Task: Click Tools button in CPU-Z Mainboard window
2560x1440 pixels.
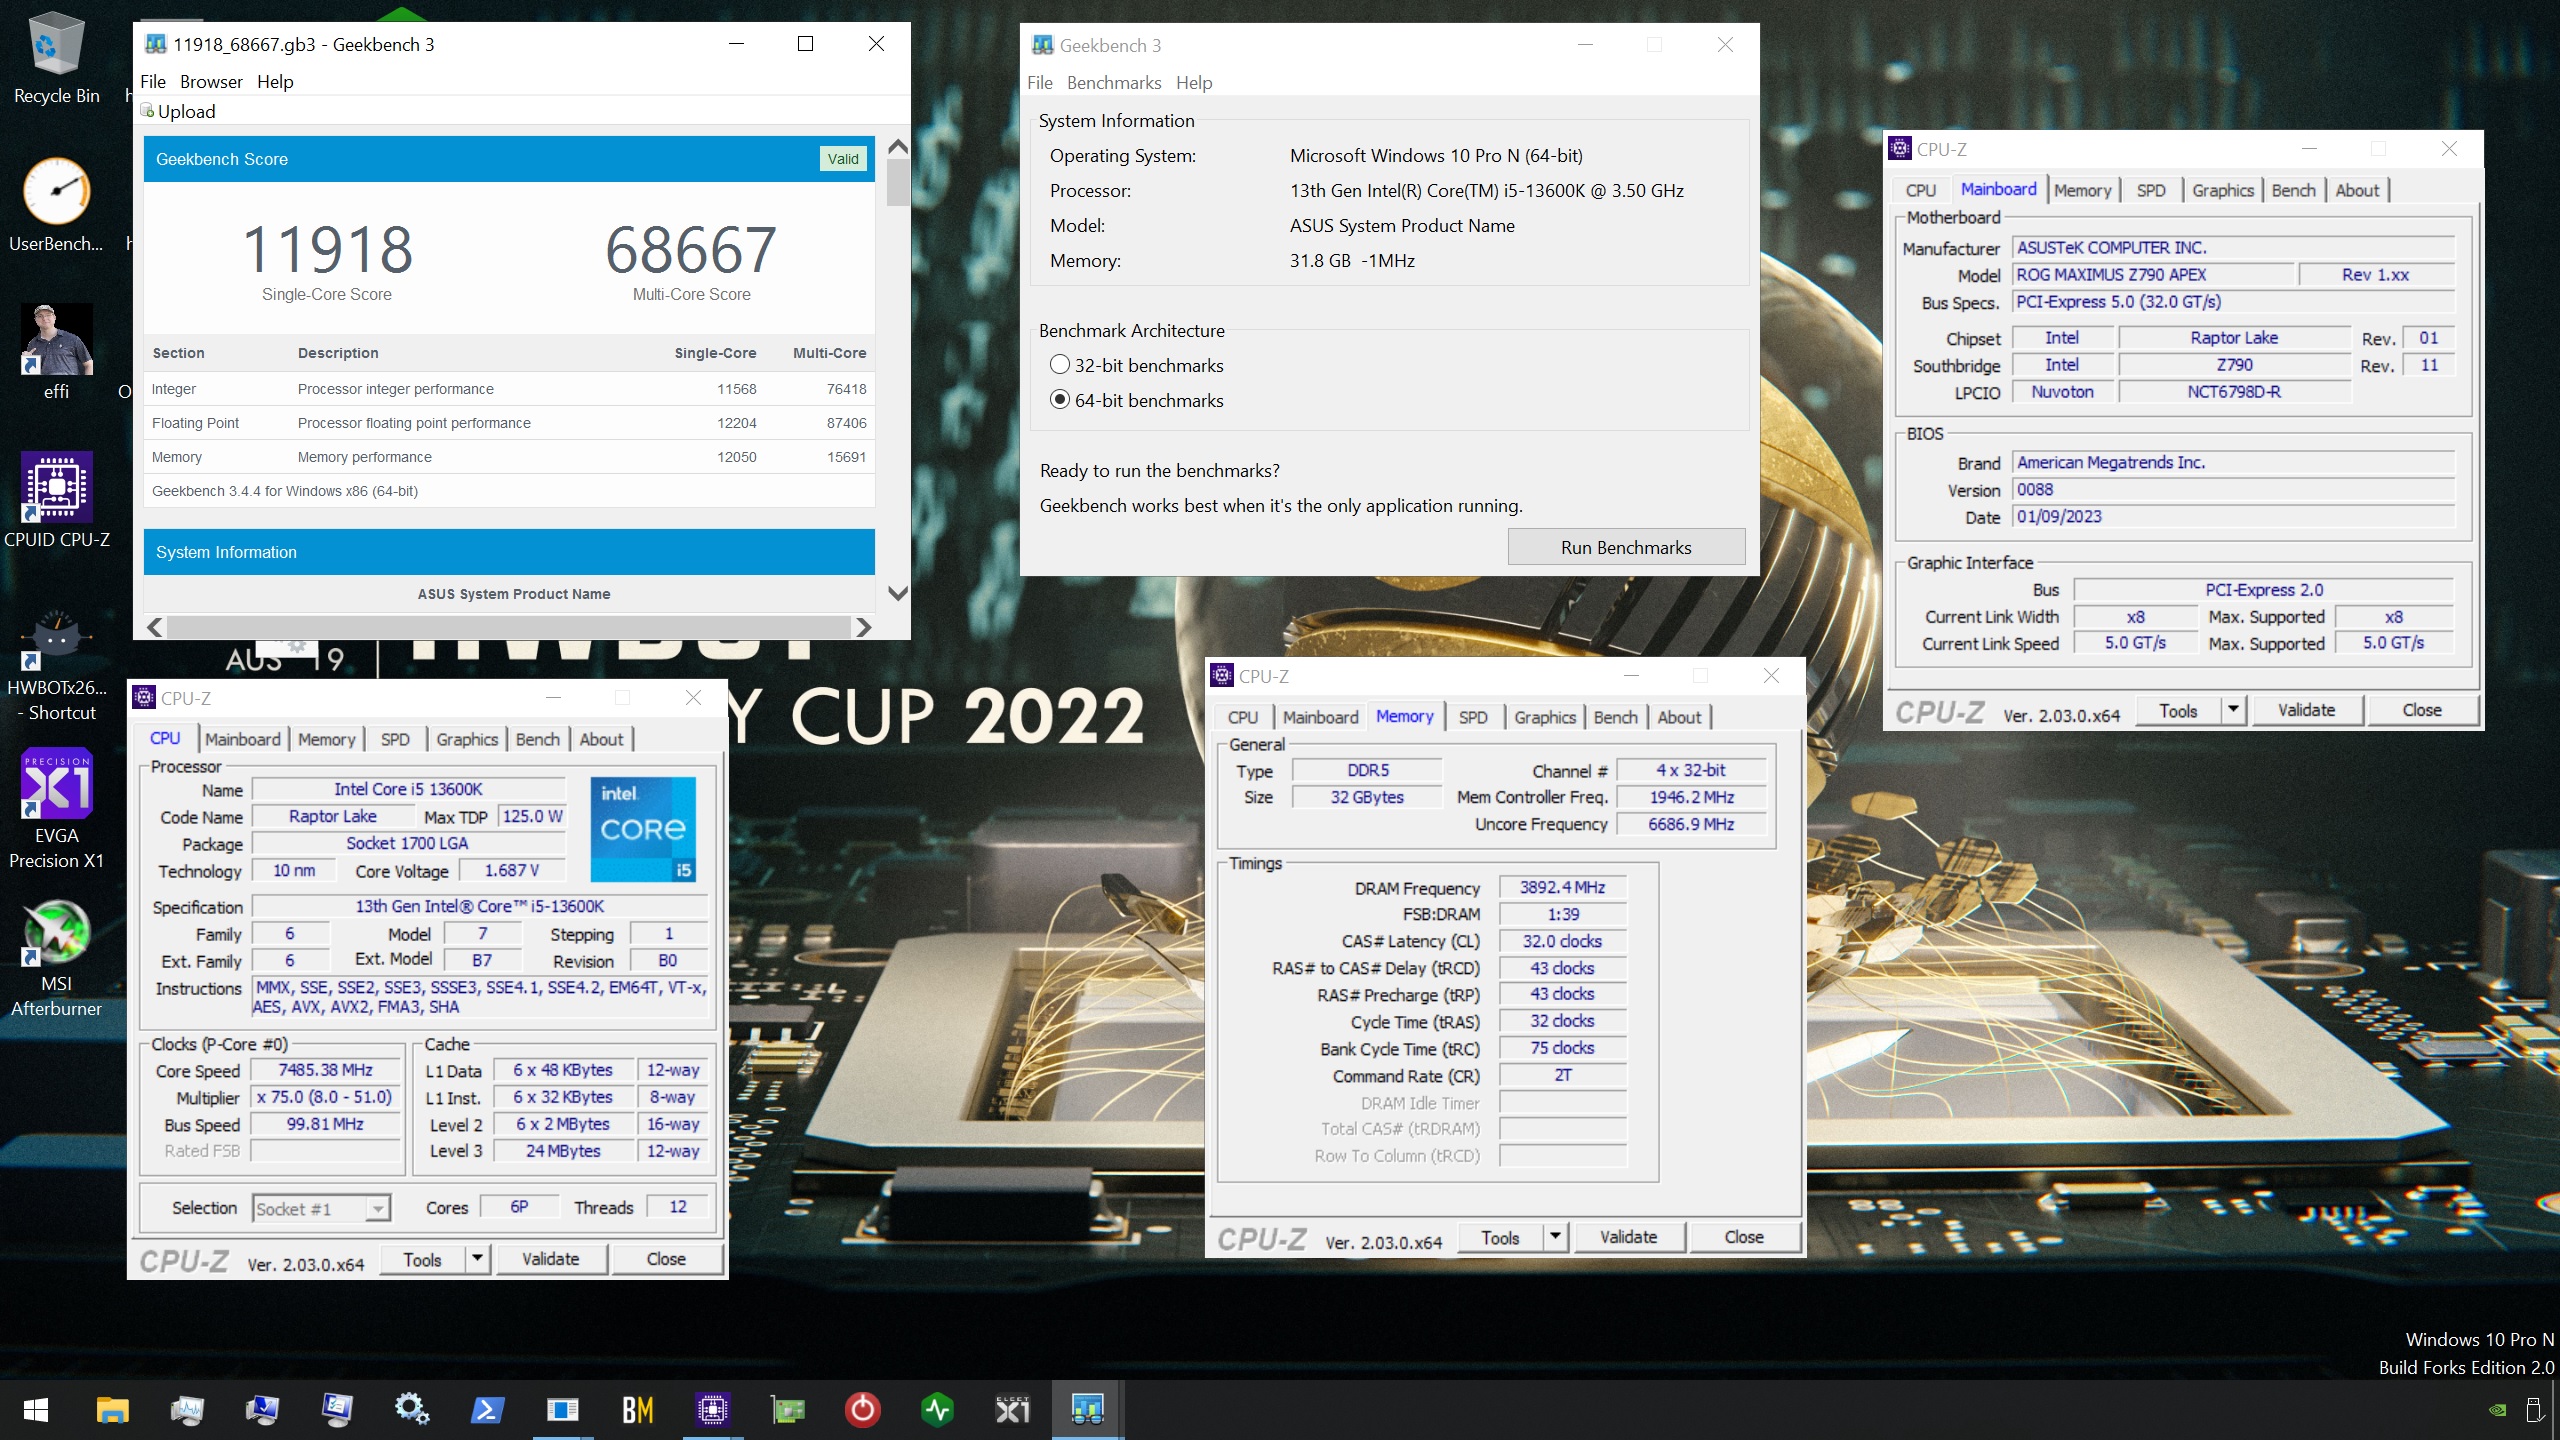Action: click(x=2178, y=710)
